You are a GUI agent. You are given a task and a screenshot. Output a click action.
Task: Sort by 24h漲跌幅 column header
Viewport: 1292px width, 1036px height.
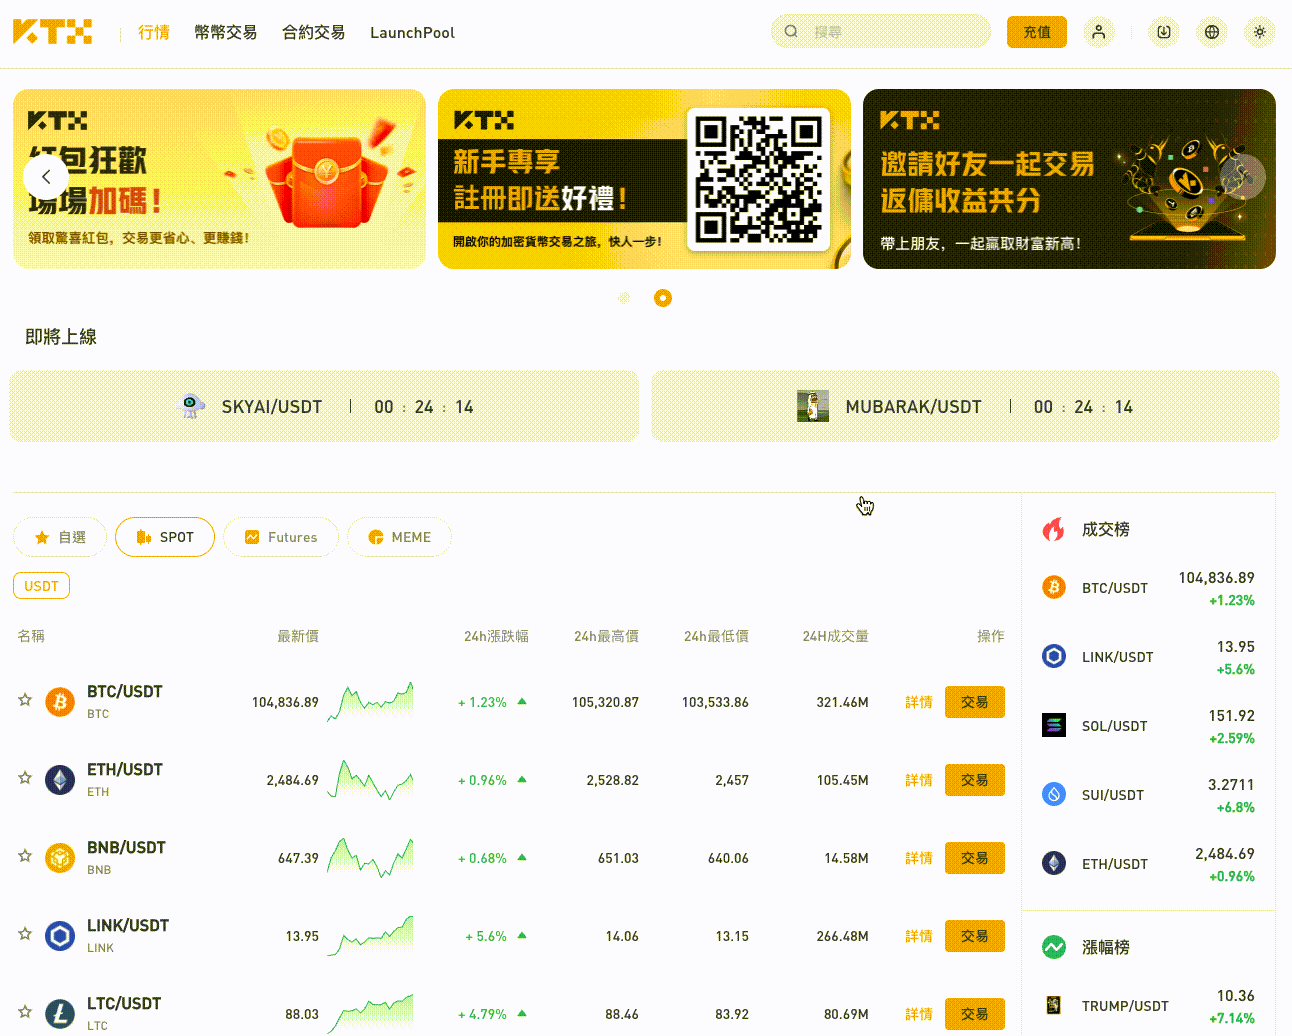tap(496, 636)
